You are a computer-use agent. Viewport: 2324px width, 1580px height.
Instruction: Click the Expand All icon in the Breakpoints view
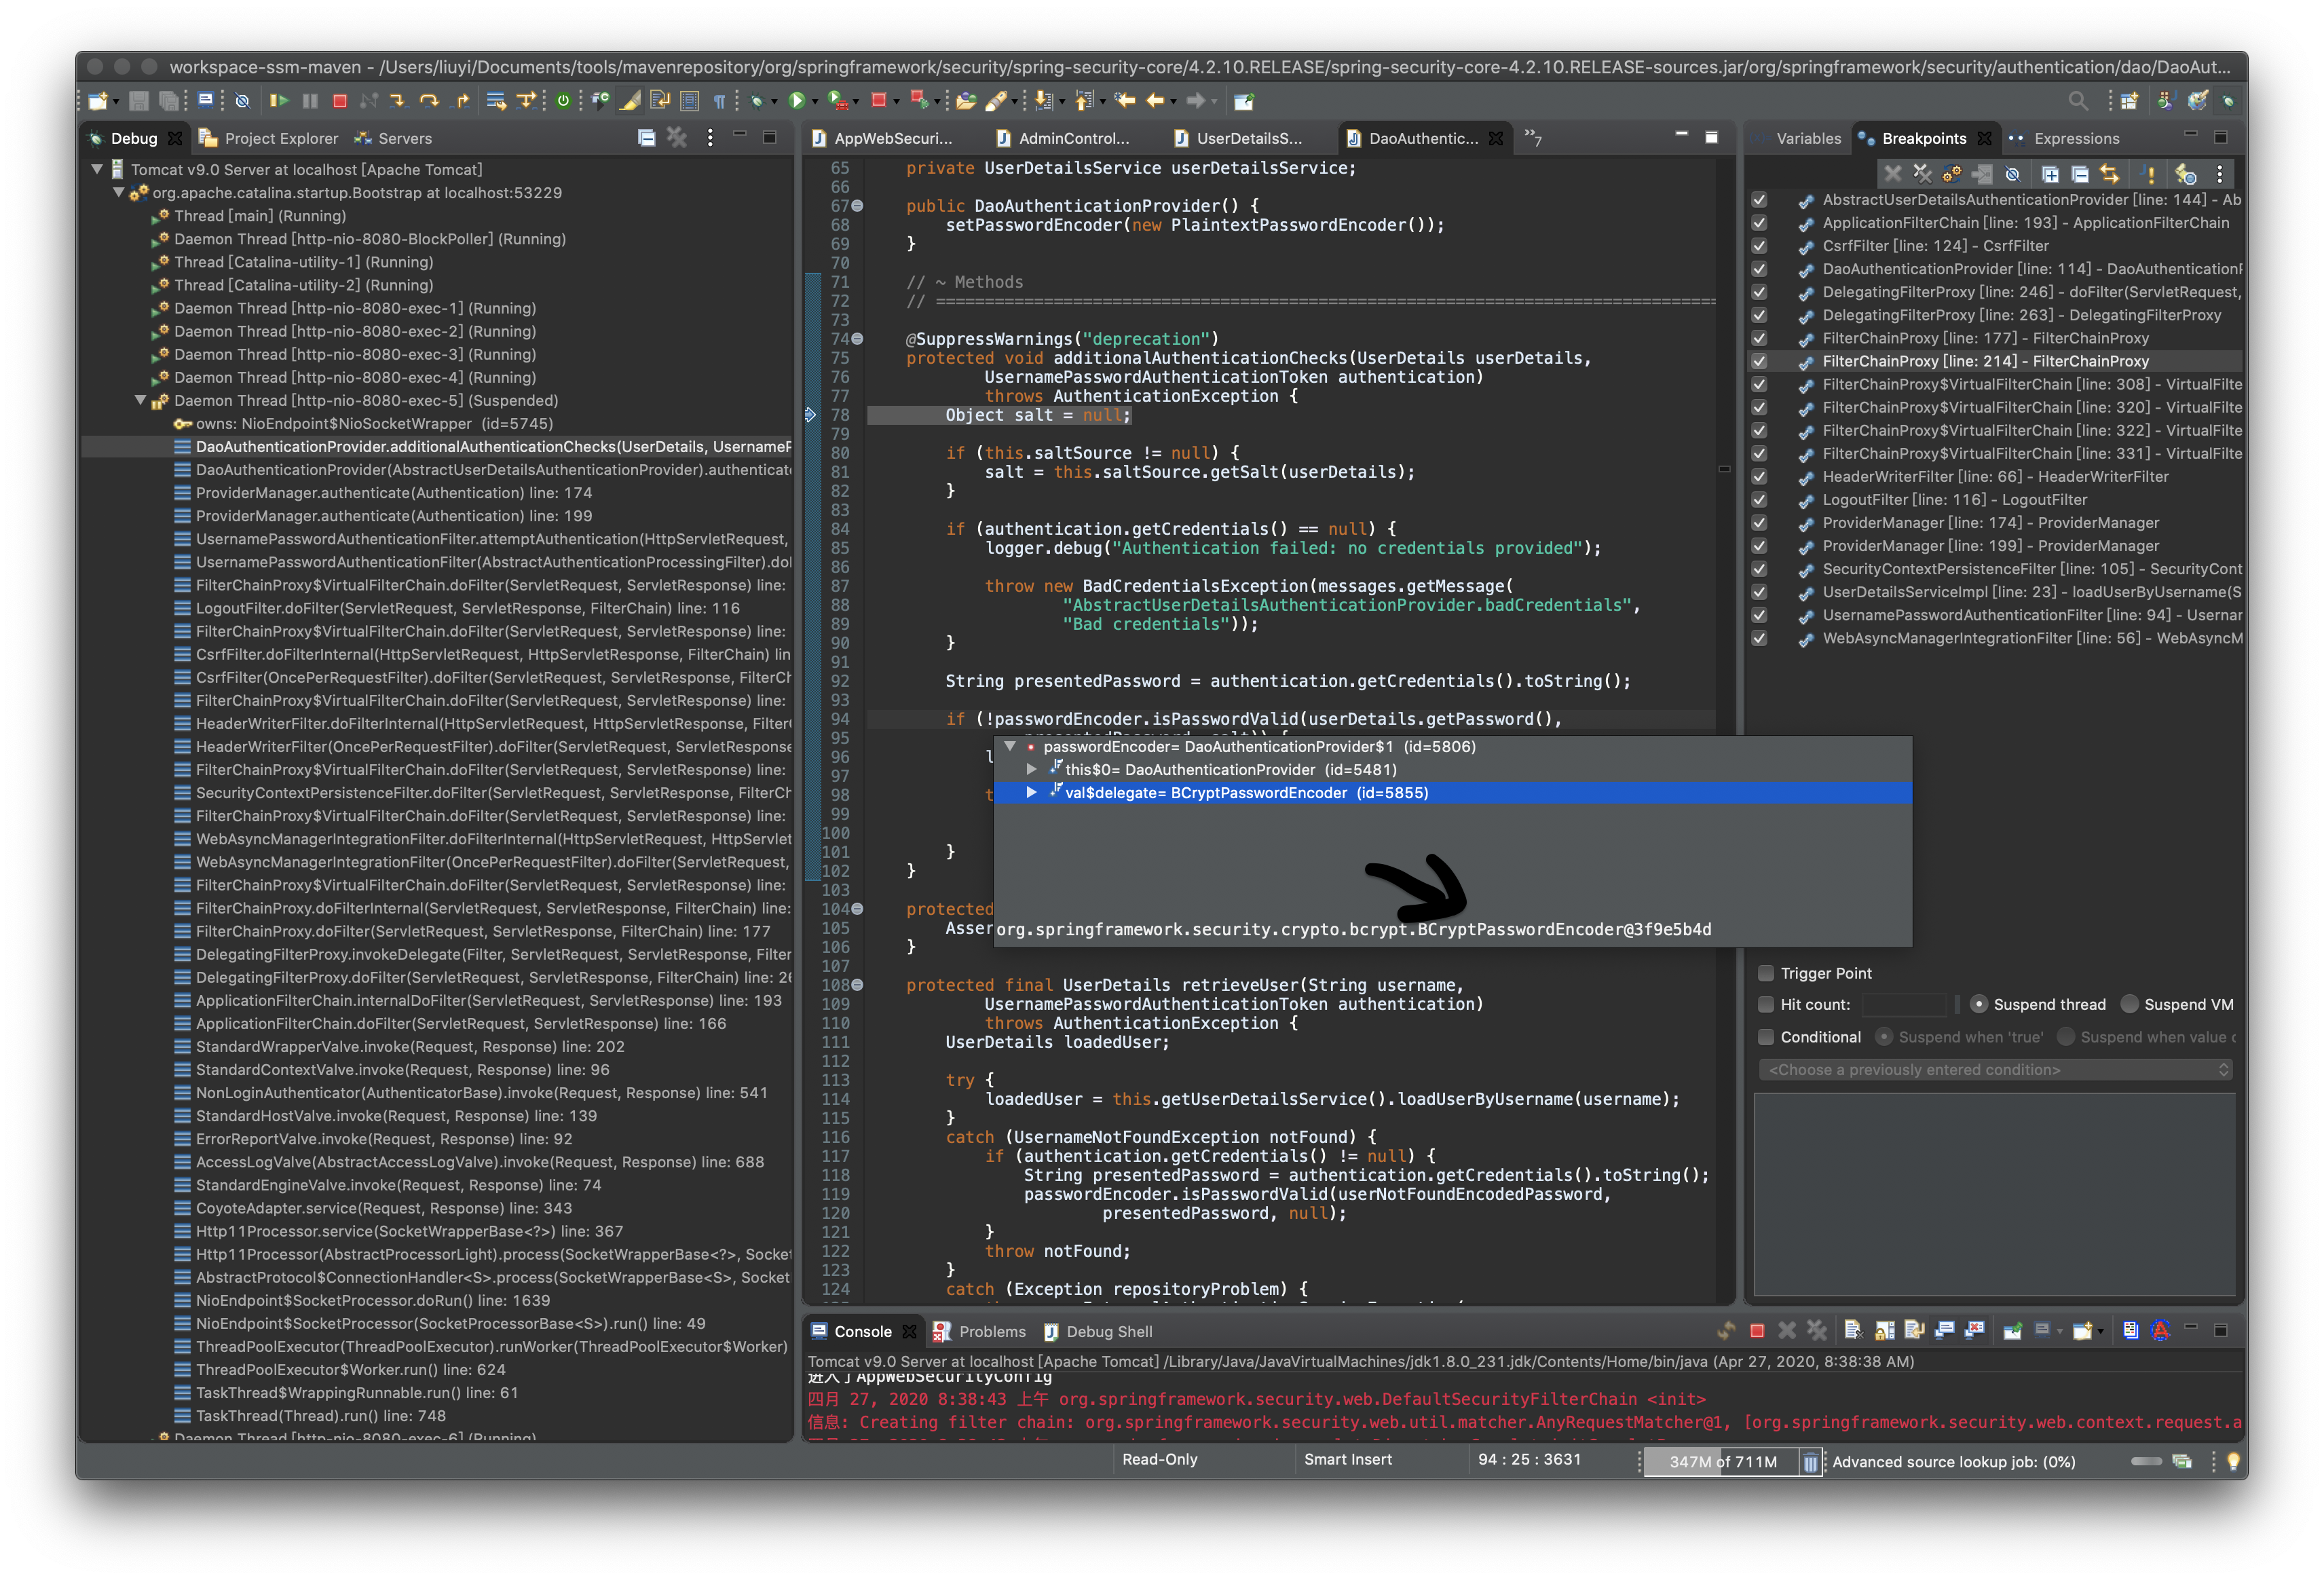click(2050, 174)
